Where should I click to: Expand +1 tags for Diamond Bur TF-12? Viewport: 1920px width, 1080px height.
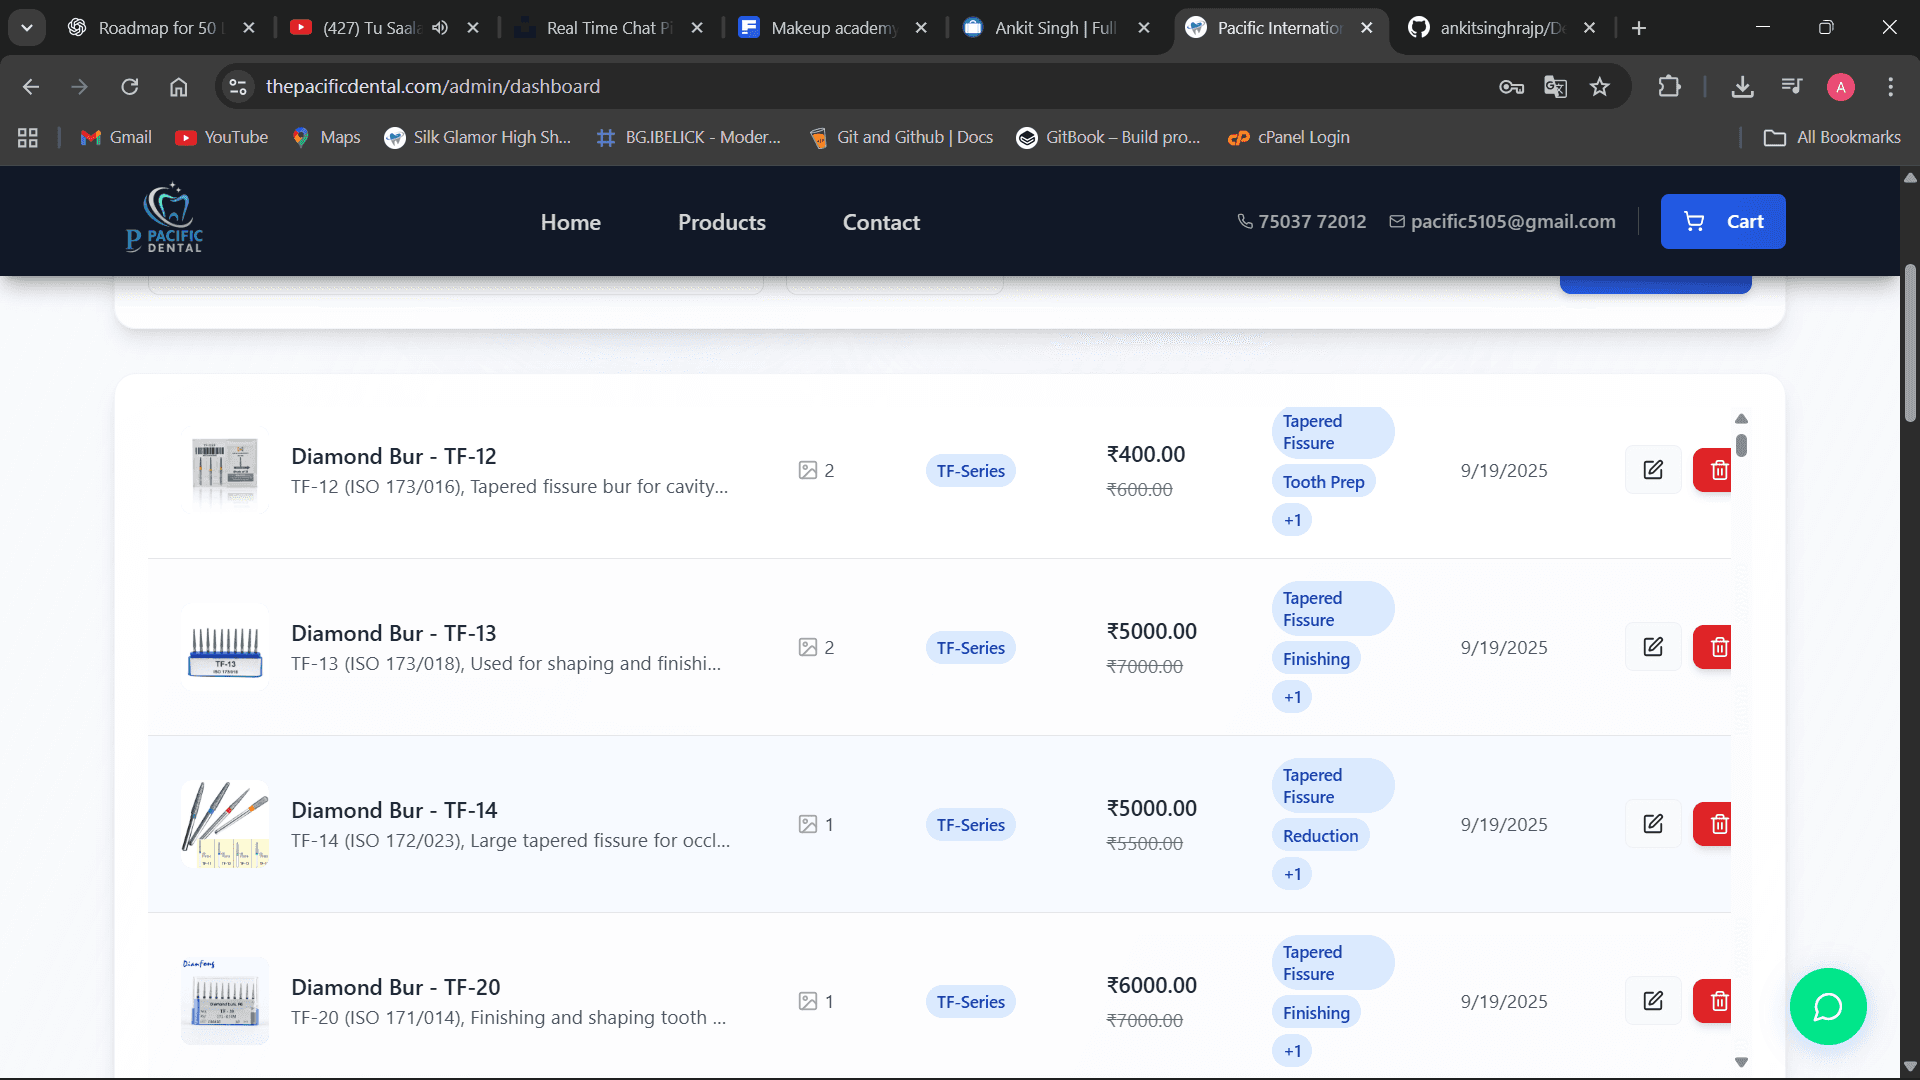(1292, 520)
